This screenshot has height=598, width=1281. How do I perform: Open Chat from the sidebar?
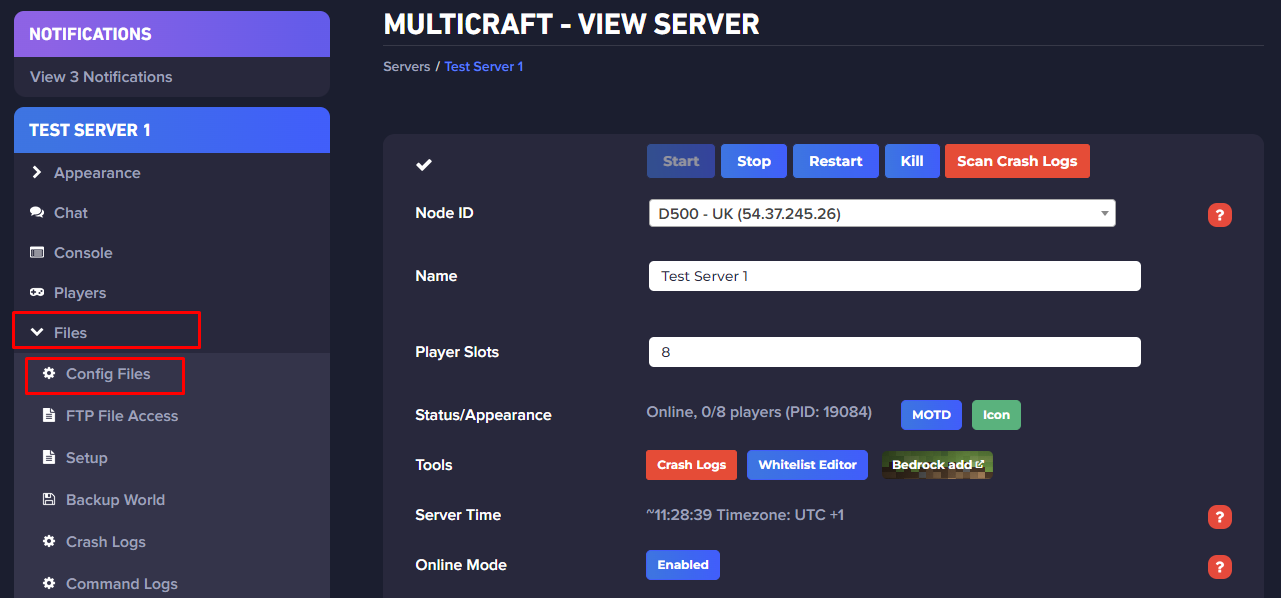pyautogui.click(x=70, y=213)
